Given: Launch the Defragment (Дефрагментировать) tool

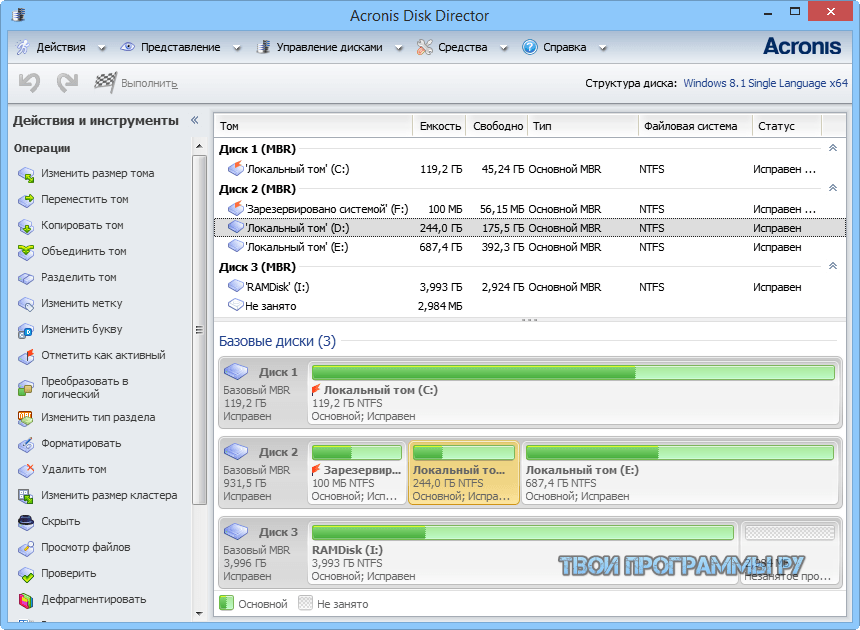Looking at the screenshot, I should [x=24, y=599].
